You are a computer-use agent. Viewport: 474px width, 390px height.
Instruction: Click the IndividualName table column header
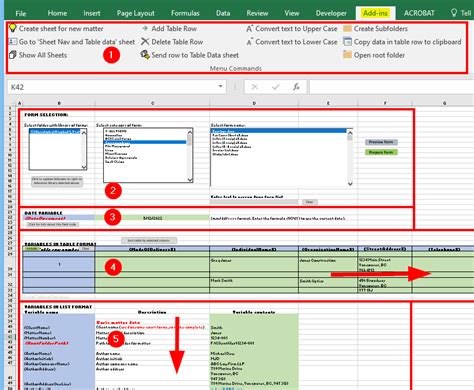tap(254, 249)
